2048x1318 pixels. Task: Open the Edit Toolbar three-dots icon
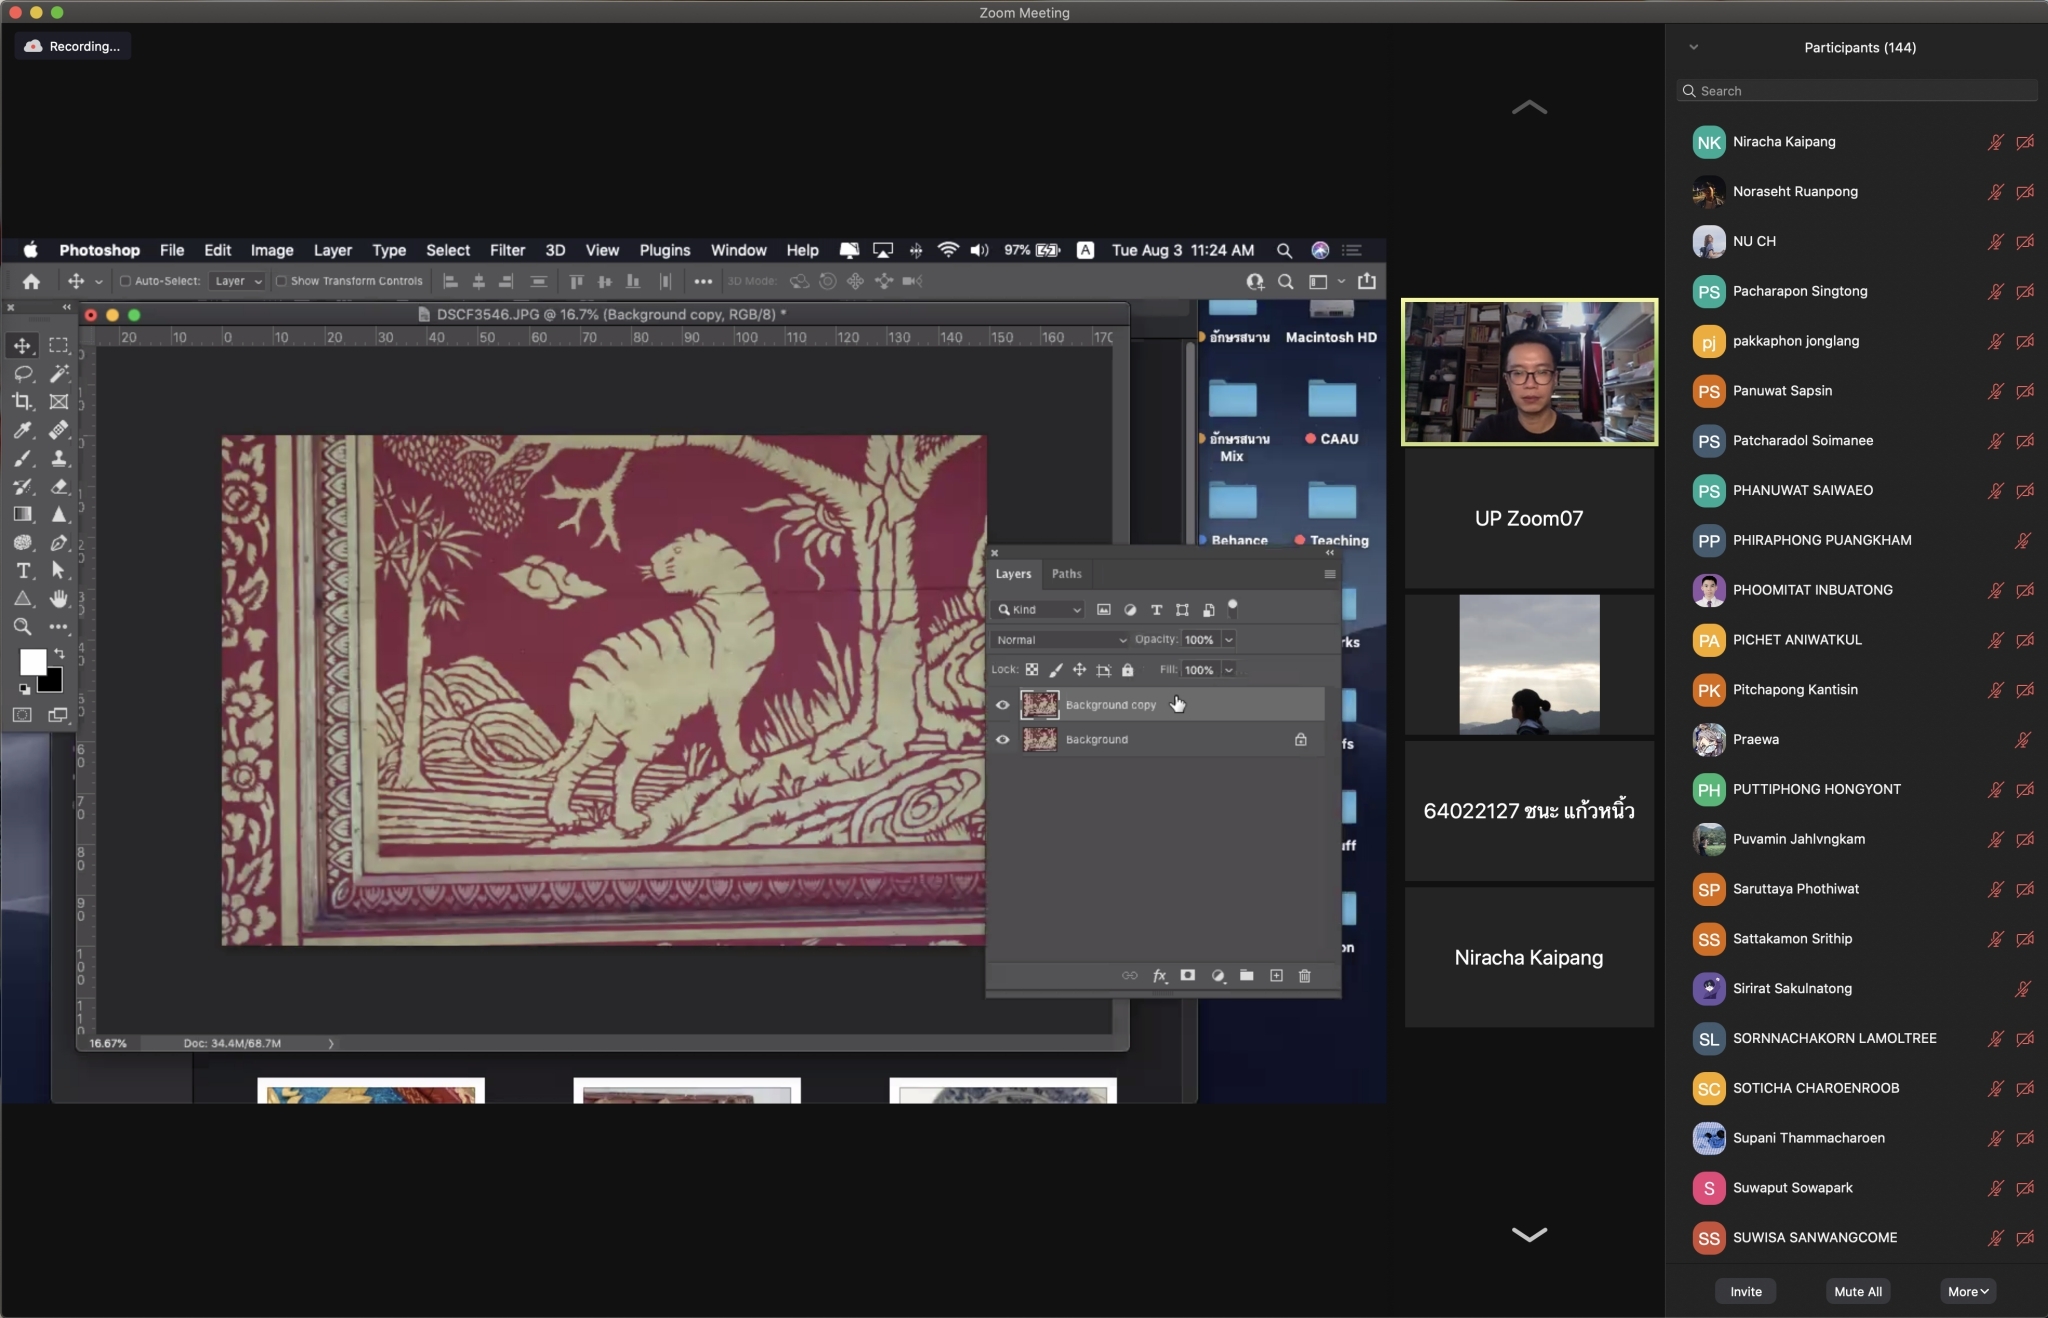point(59,627)
